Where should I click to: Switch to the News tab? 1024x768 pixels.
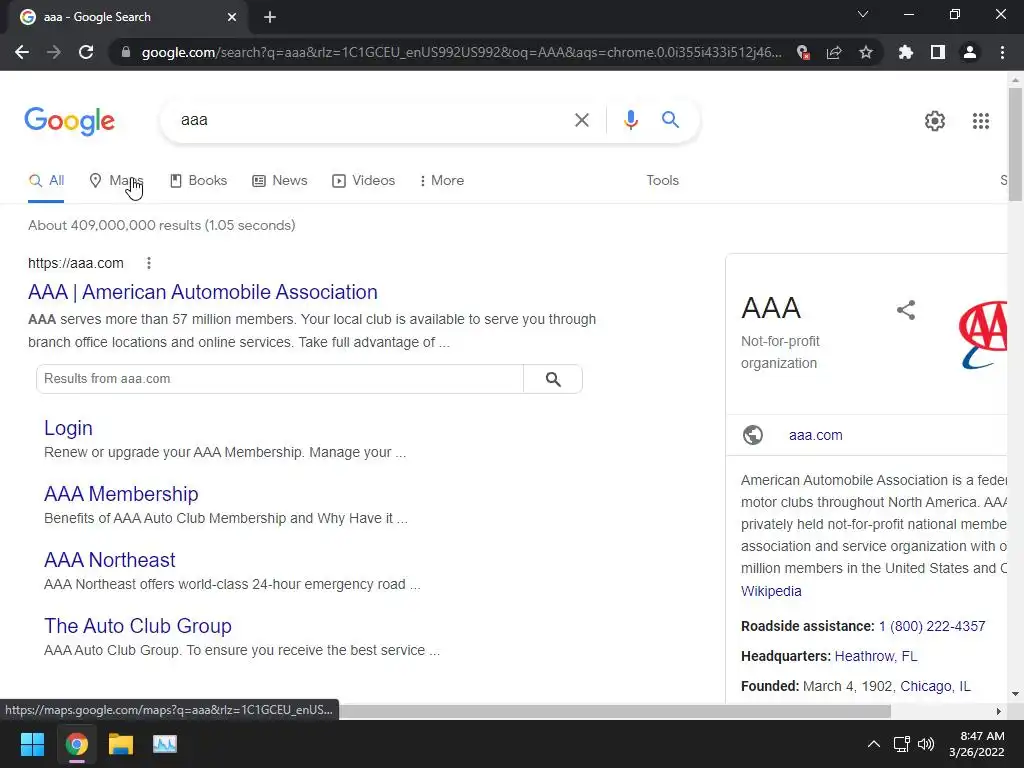[280, 181]
